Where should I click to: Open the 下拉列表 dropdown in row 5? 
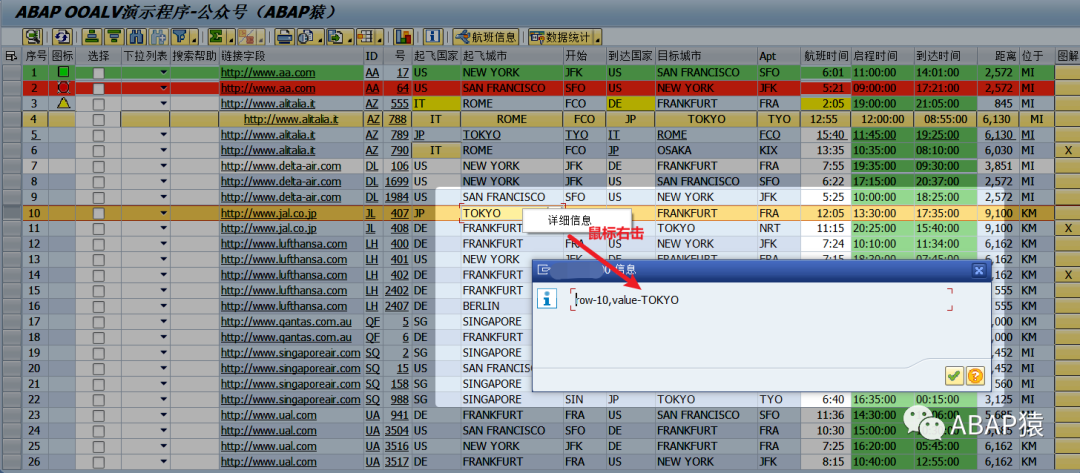(163, 135)
